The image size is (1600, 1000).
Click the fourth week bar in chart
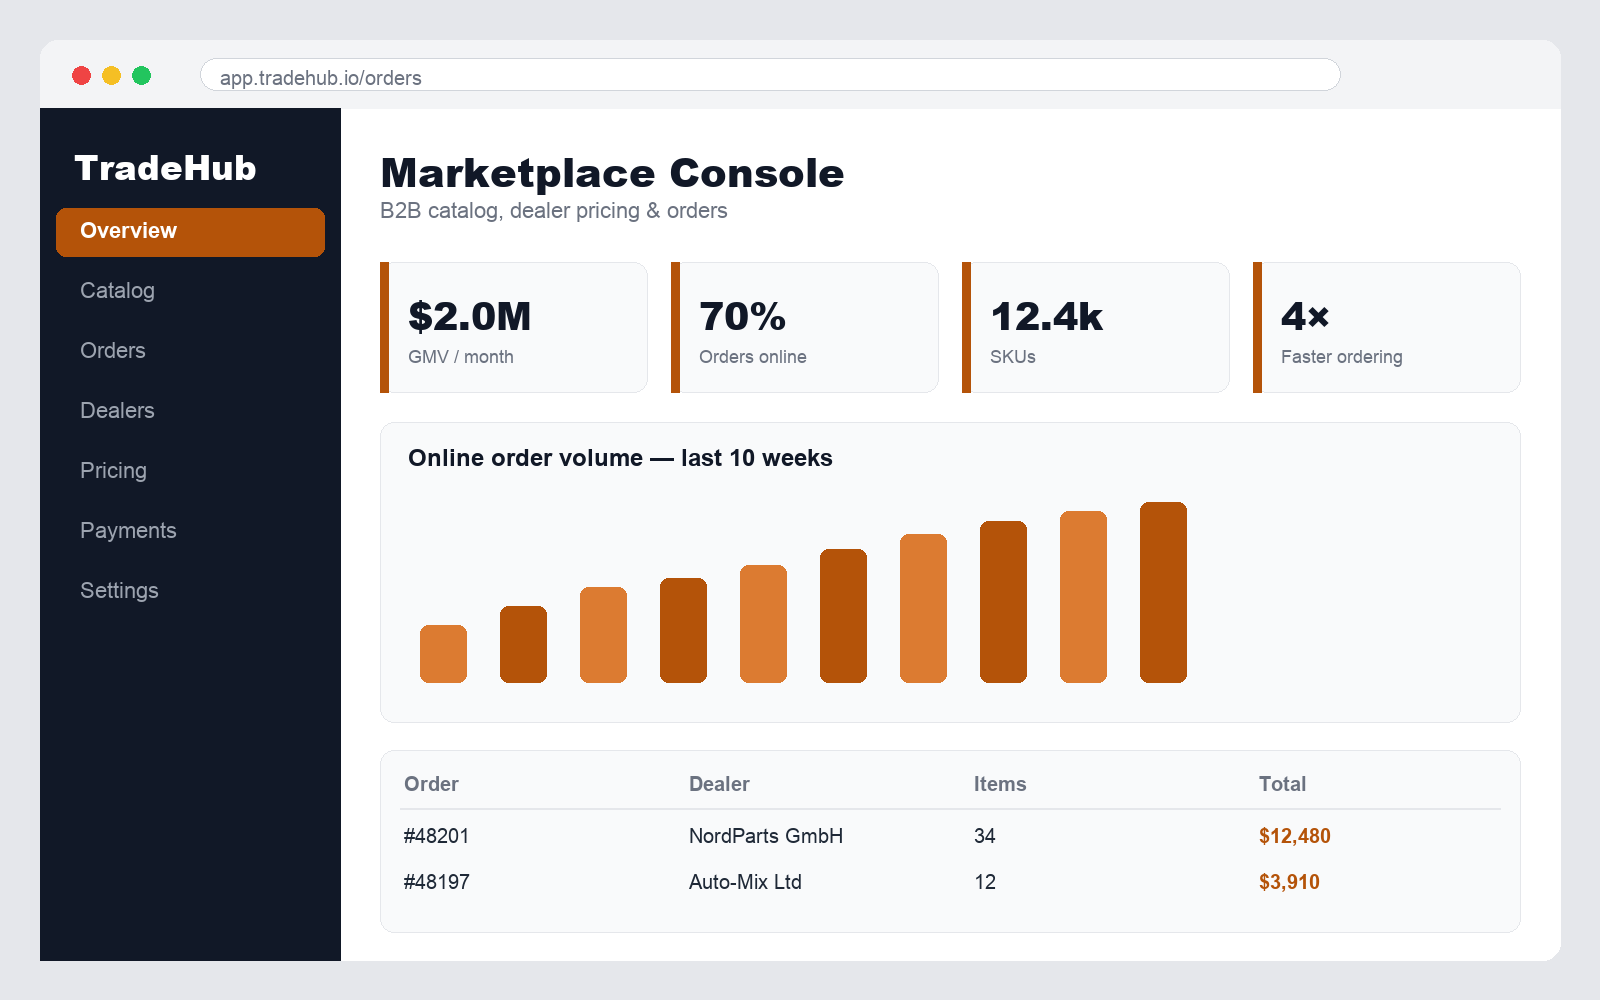684,631
